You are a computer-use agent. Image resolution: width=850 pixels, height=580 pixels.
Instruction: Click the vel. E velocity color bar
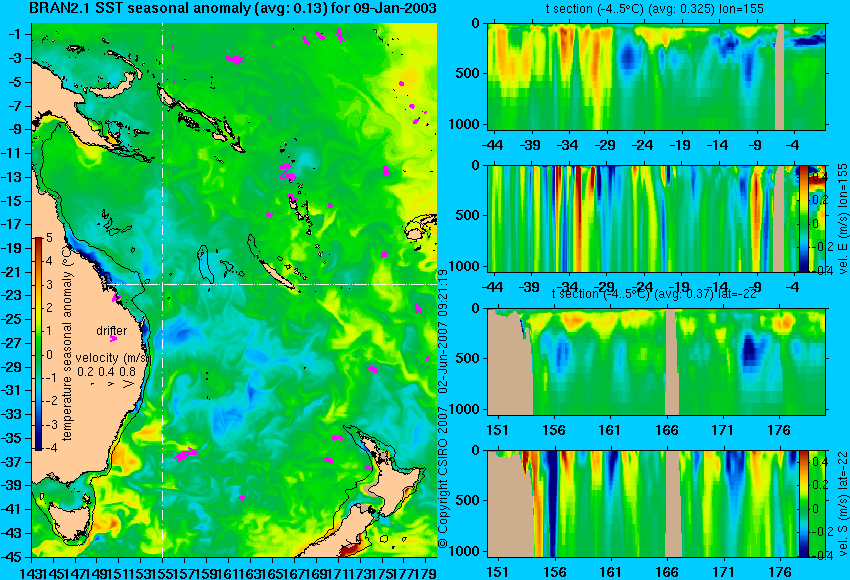[804, 218]
